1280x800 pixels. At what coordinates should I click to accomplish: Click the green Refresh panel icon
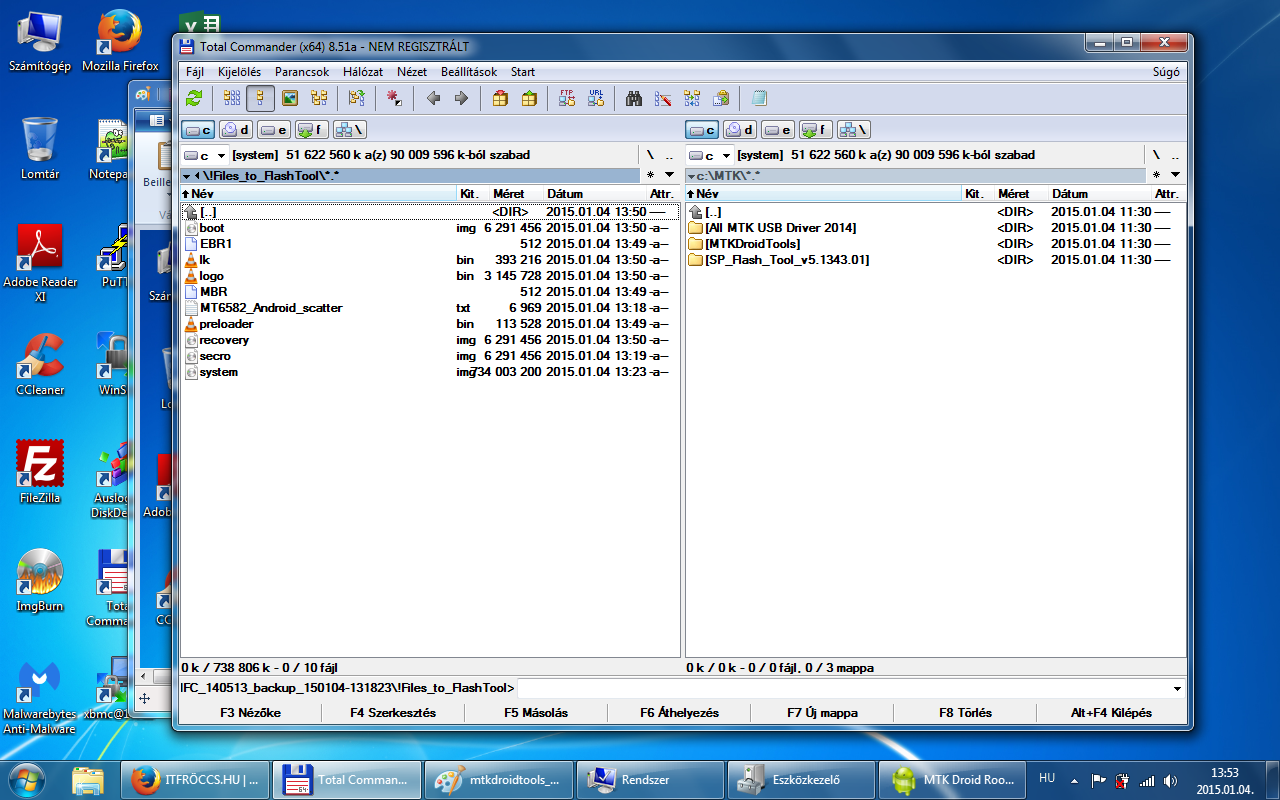[x=194, y=98]
